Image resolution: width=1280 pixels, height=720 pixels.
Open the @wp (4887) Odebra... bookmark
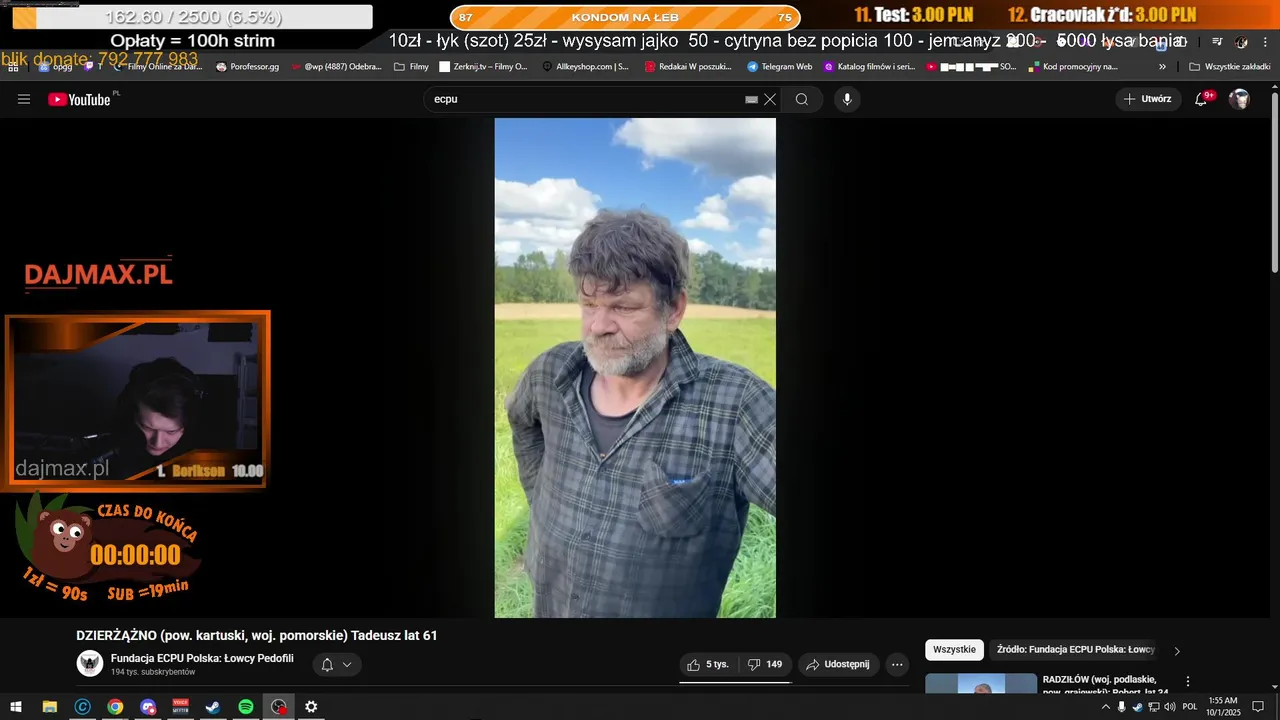pos(336,67)
